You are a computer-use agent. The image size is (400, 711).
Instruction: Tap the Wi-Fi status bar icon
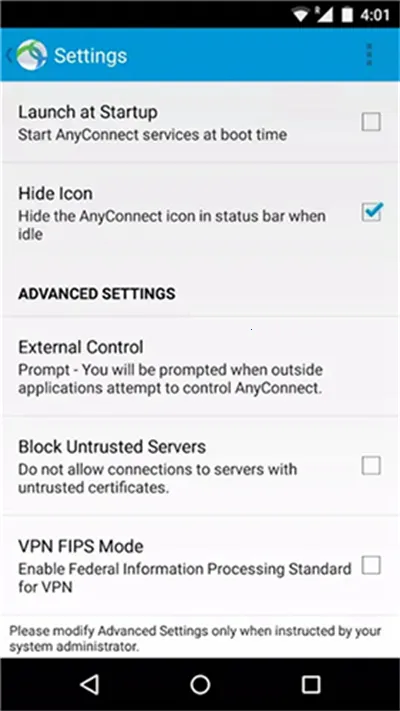[x=301, y=15]
